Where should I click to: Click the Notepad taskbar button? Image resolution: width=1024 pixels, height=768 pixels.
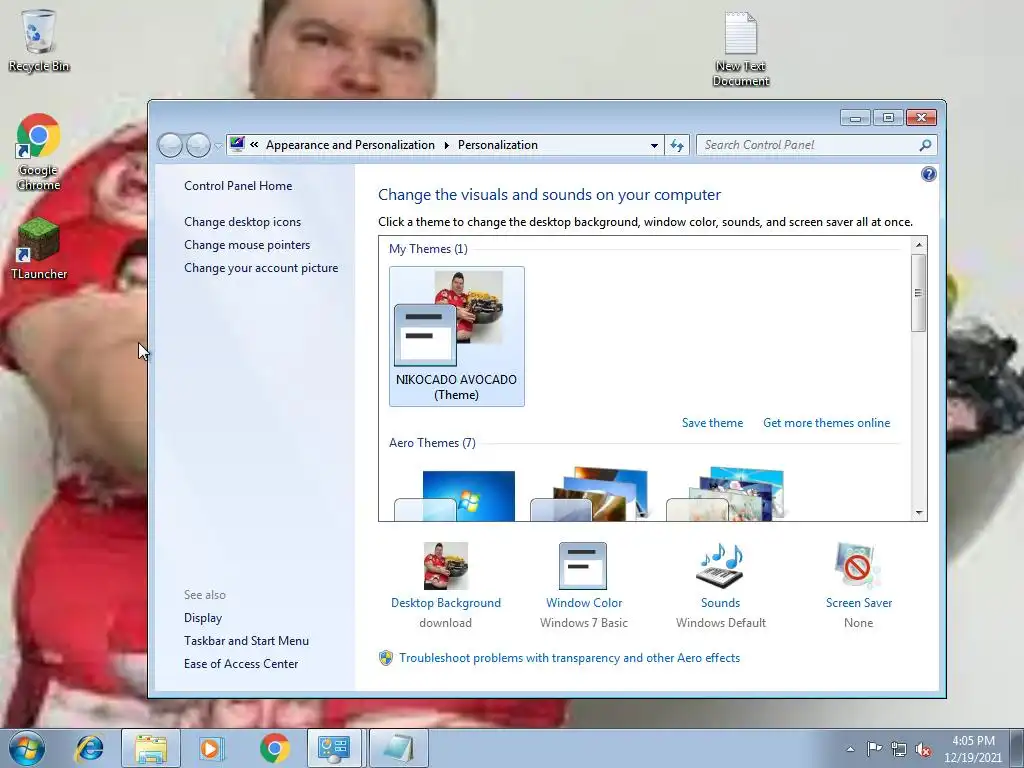pos(398,748)
